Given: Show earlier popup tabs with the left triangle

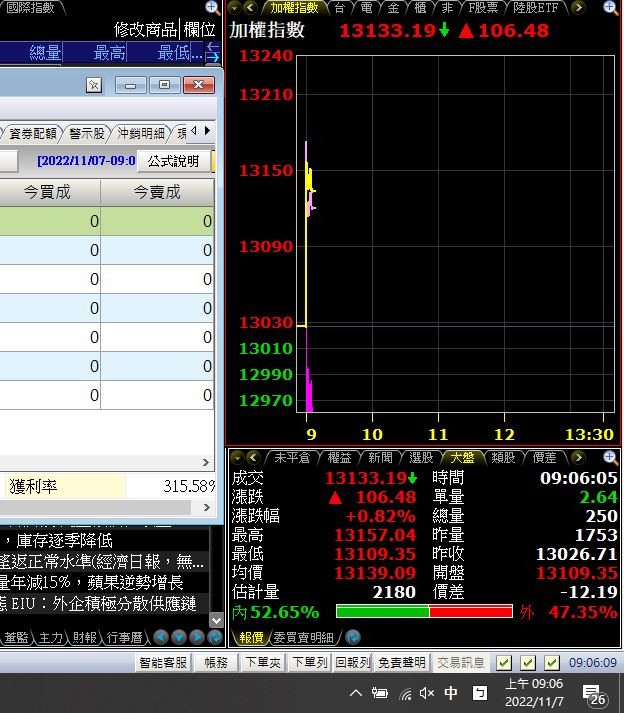Looking at the screenshot, I should click(194, 131).
